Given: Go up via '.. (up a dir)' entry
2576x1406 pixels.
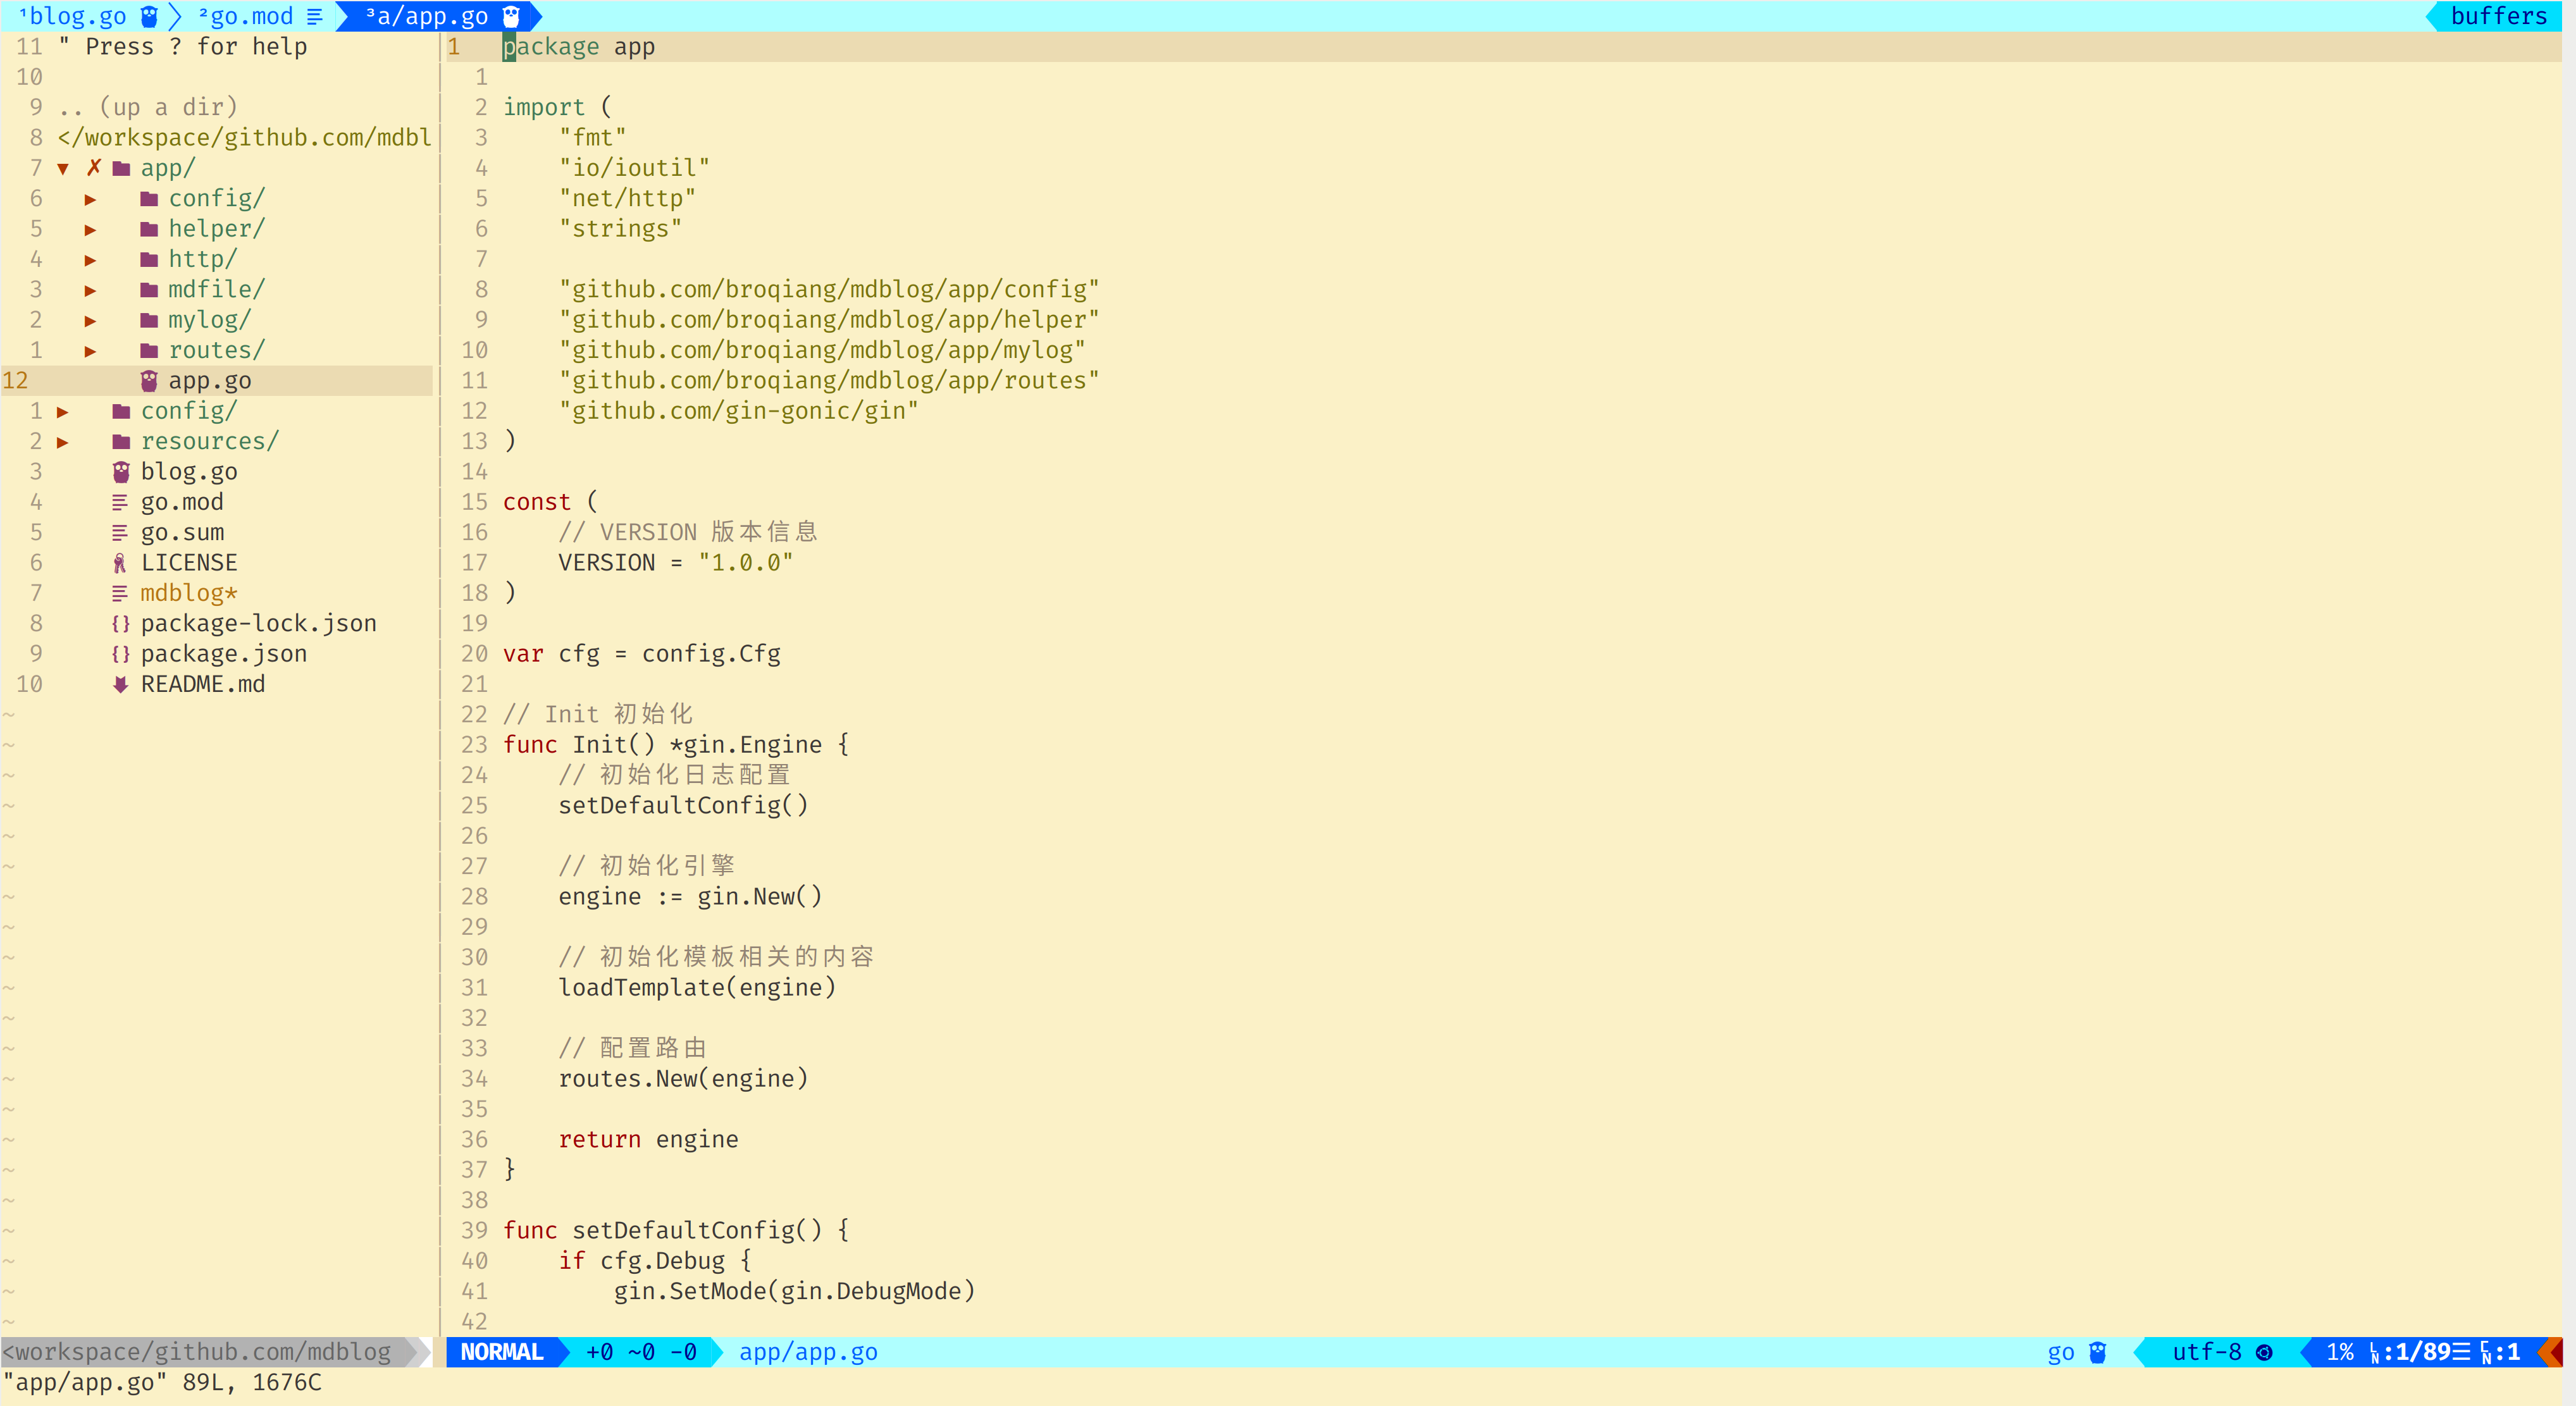Looking at the screenshot, I should pyautogui.click(x=148, y=107).
